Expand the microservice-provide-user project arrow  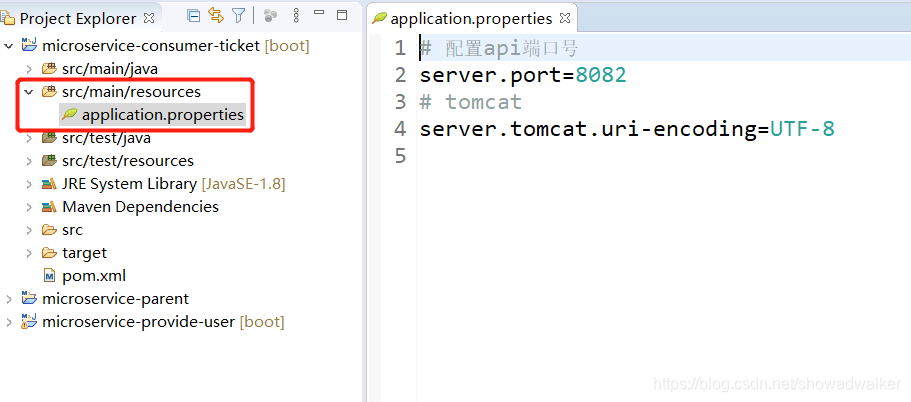pyautogui.click(x=9, y=322)
